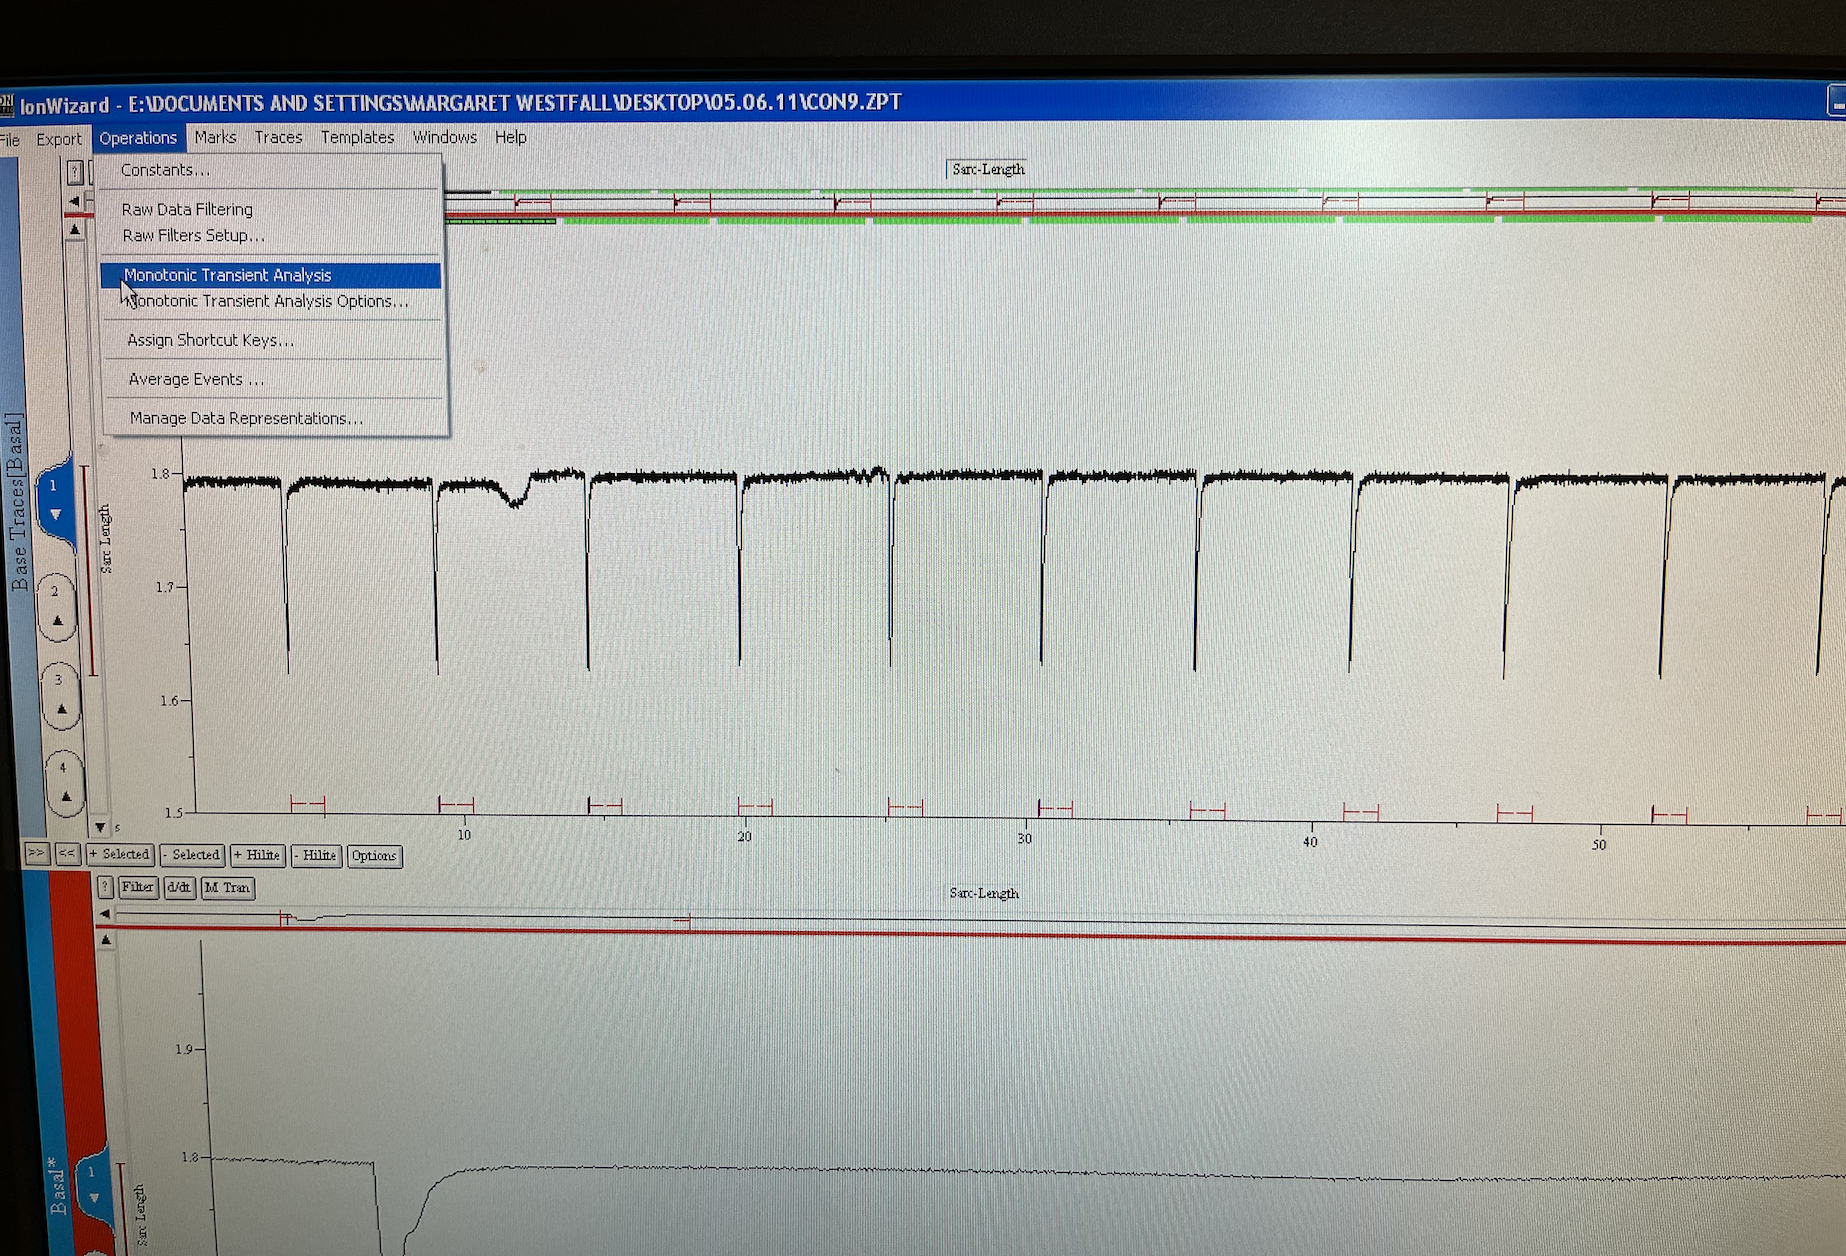Click the 1.6 y-axis label
The image size is (1846, 1256).
(x=169, y=701)
